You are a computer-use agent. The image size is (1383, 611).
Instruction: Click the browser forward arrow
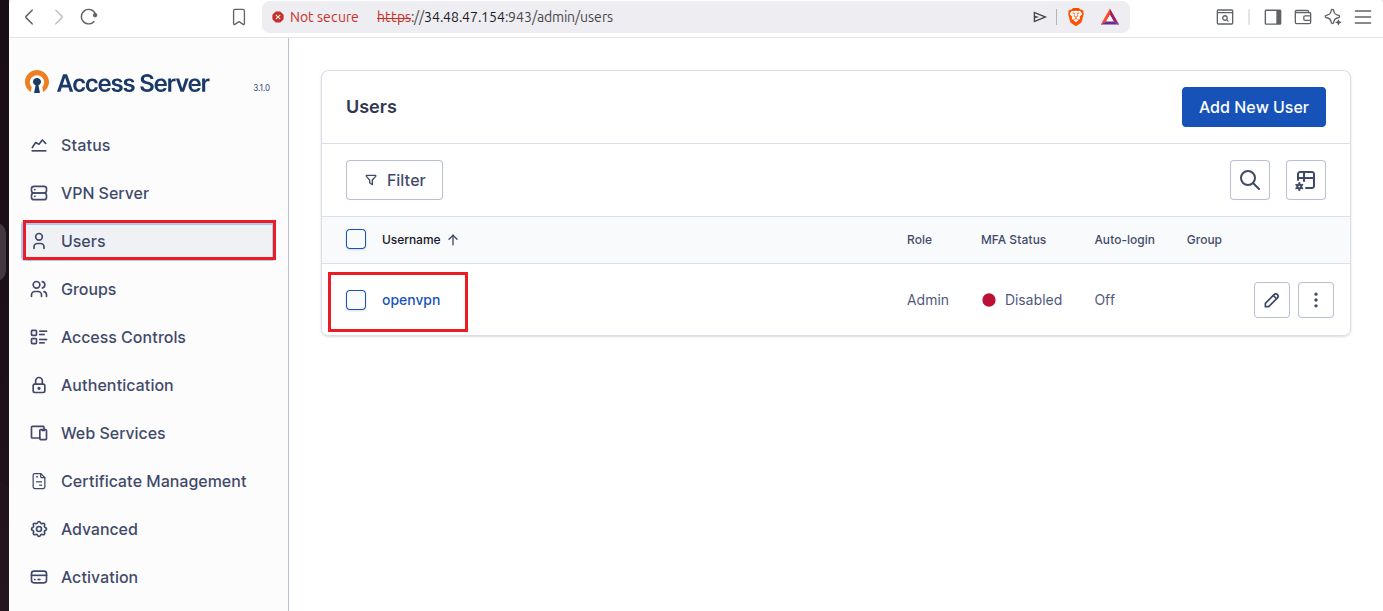click(59, 17)
